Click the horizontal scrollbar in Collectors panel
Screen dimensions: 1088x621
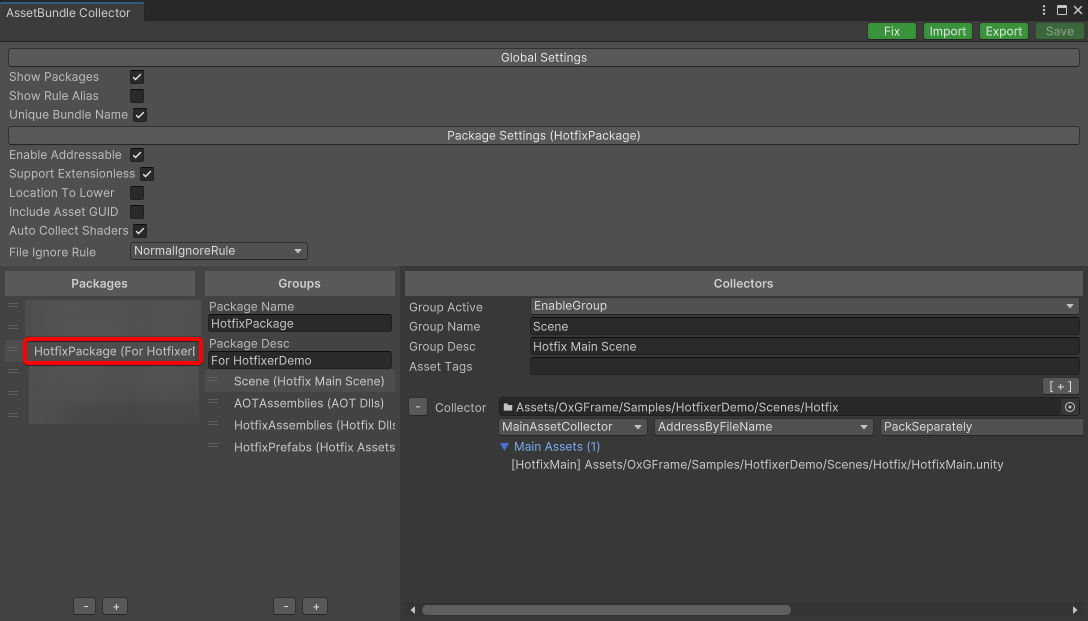(606, 610)
